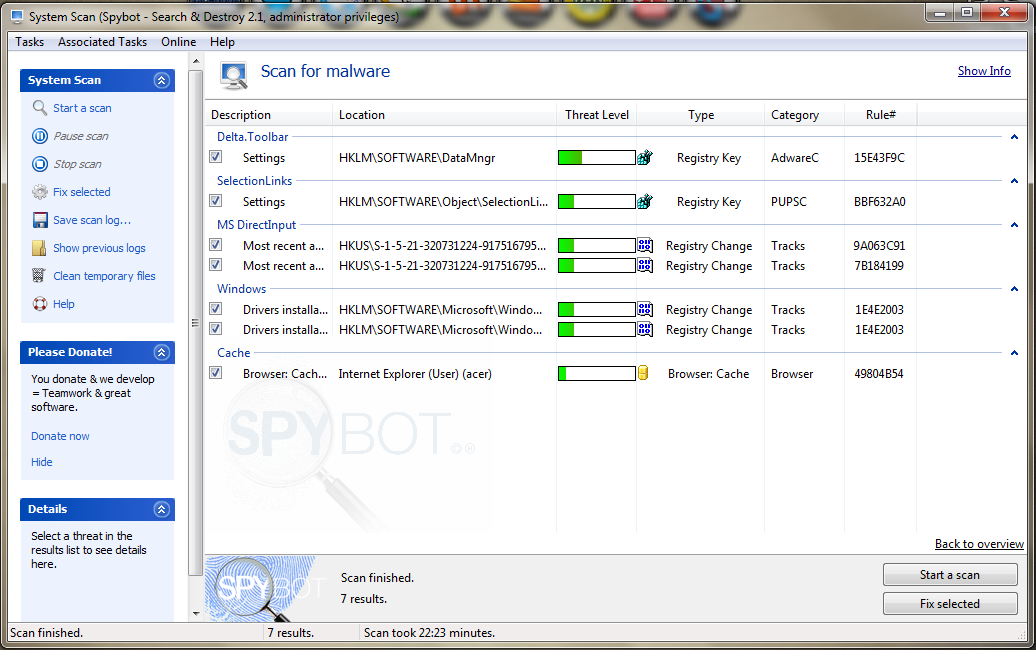Click the Scan for malware header icon
The width and height of the screenshot is (1036, 650).
tap(234, 75)
